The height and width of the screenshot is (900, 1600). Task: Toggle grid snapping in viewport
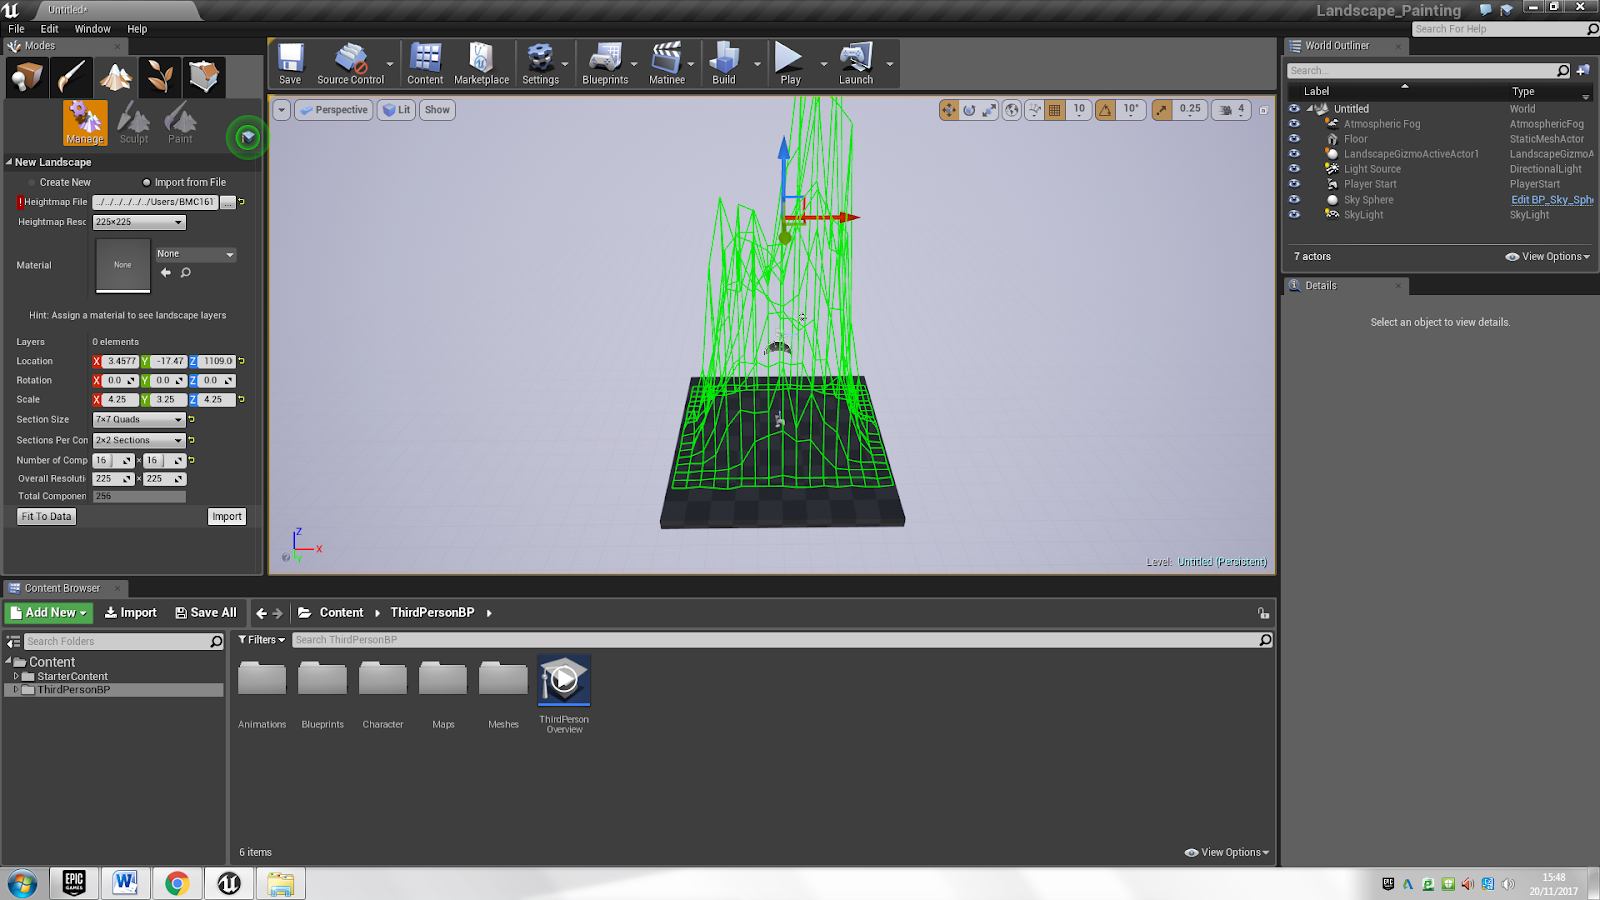(x=1055, y=110)
